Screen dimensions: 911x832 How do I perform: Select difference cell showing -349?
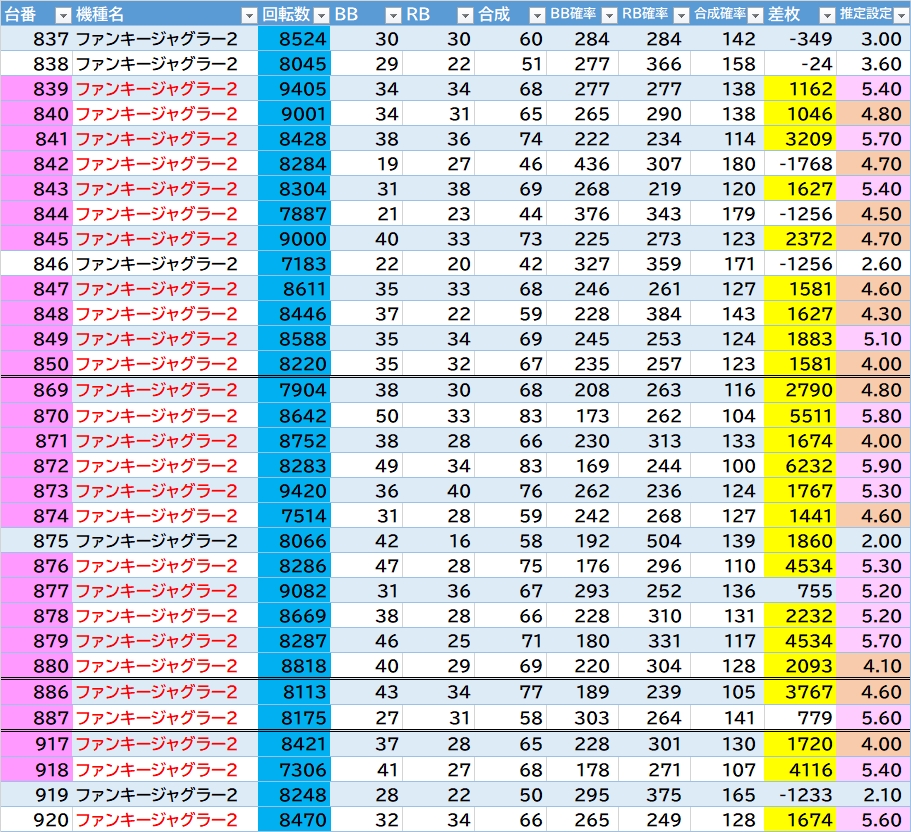(800, 39)
